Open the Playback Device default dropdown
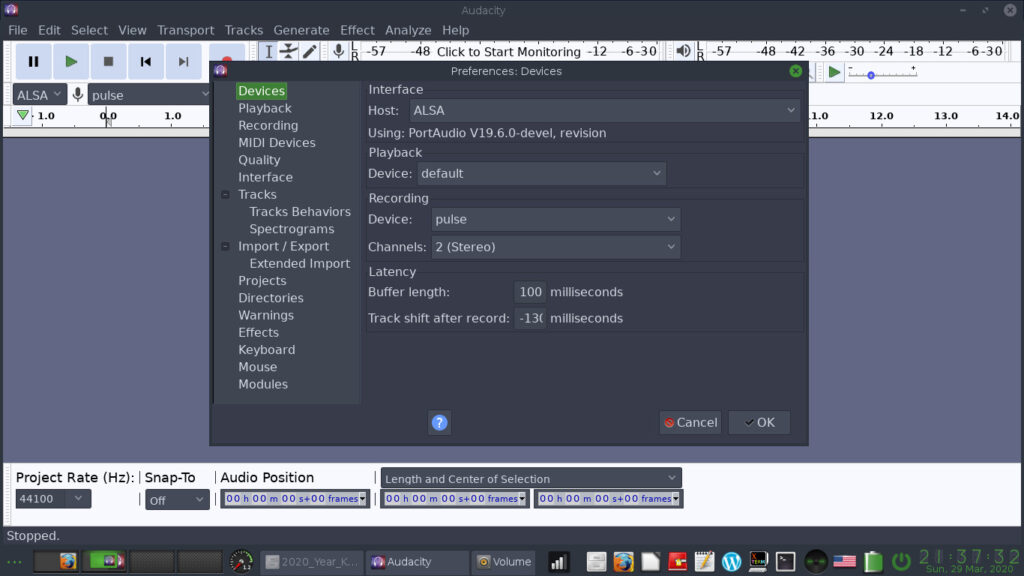Screen dimensions: 1024x576 541,174
